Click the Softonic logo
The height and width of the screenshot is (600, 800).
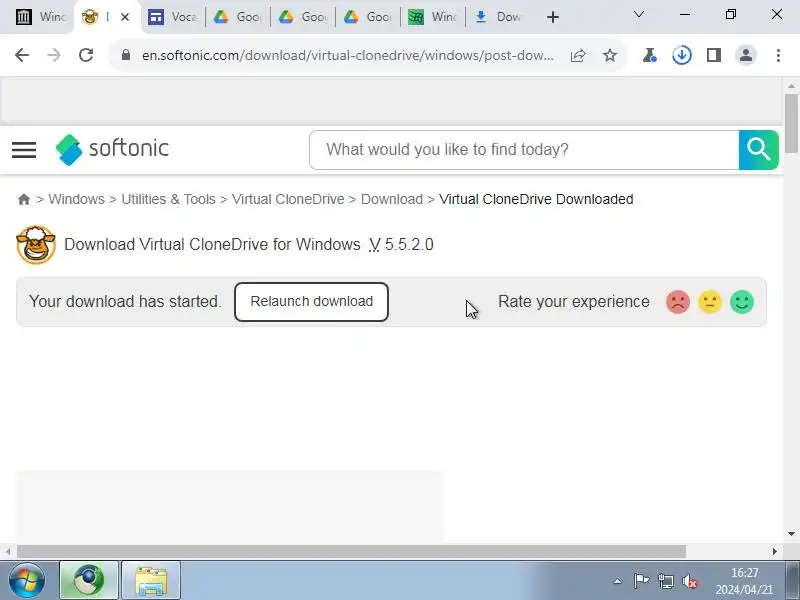(112, 149)
